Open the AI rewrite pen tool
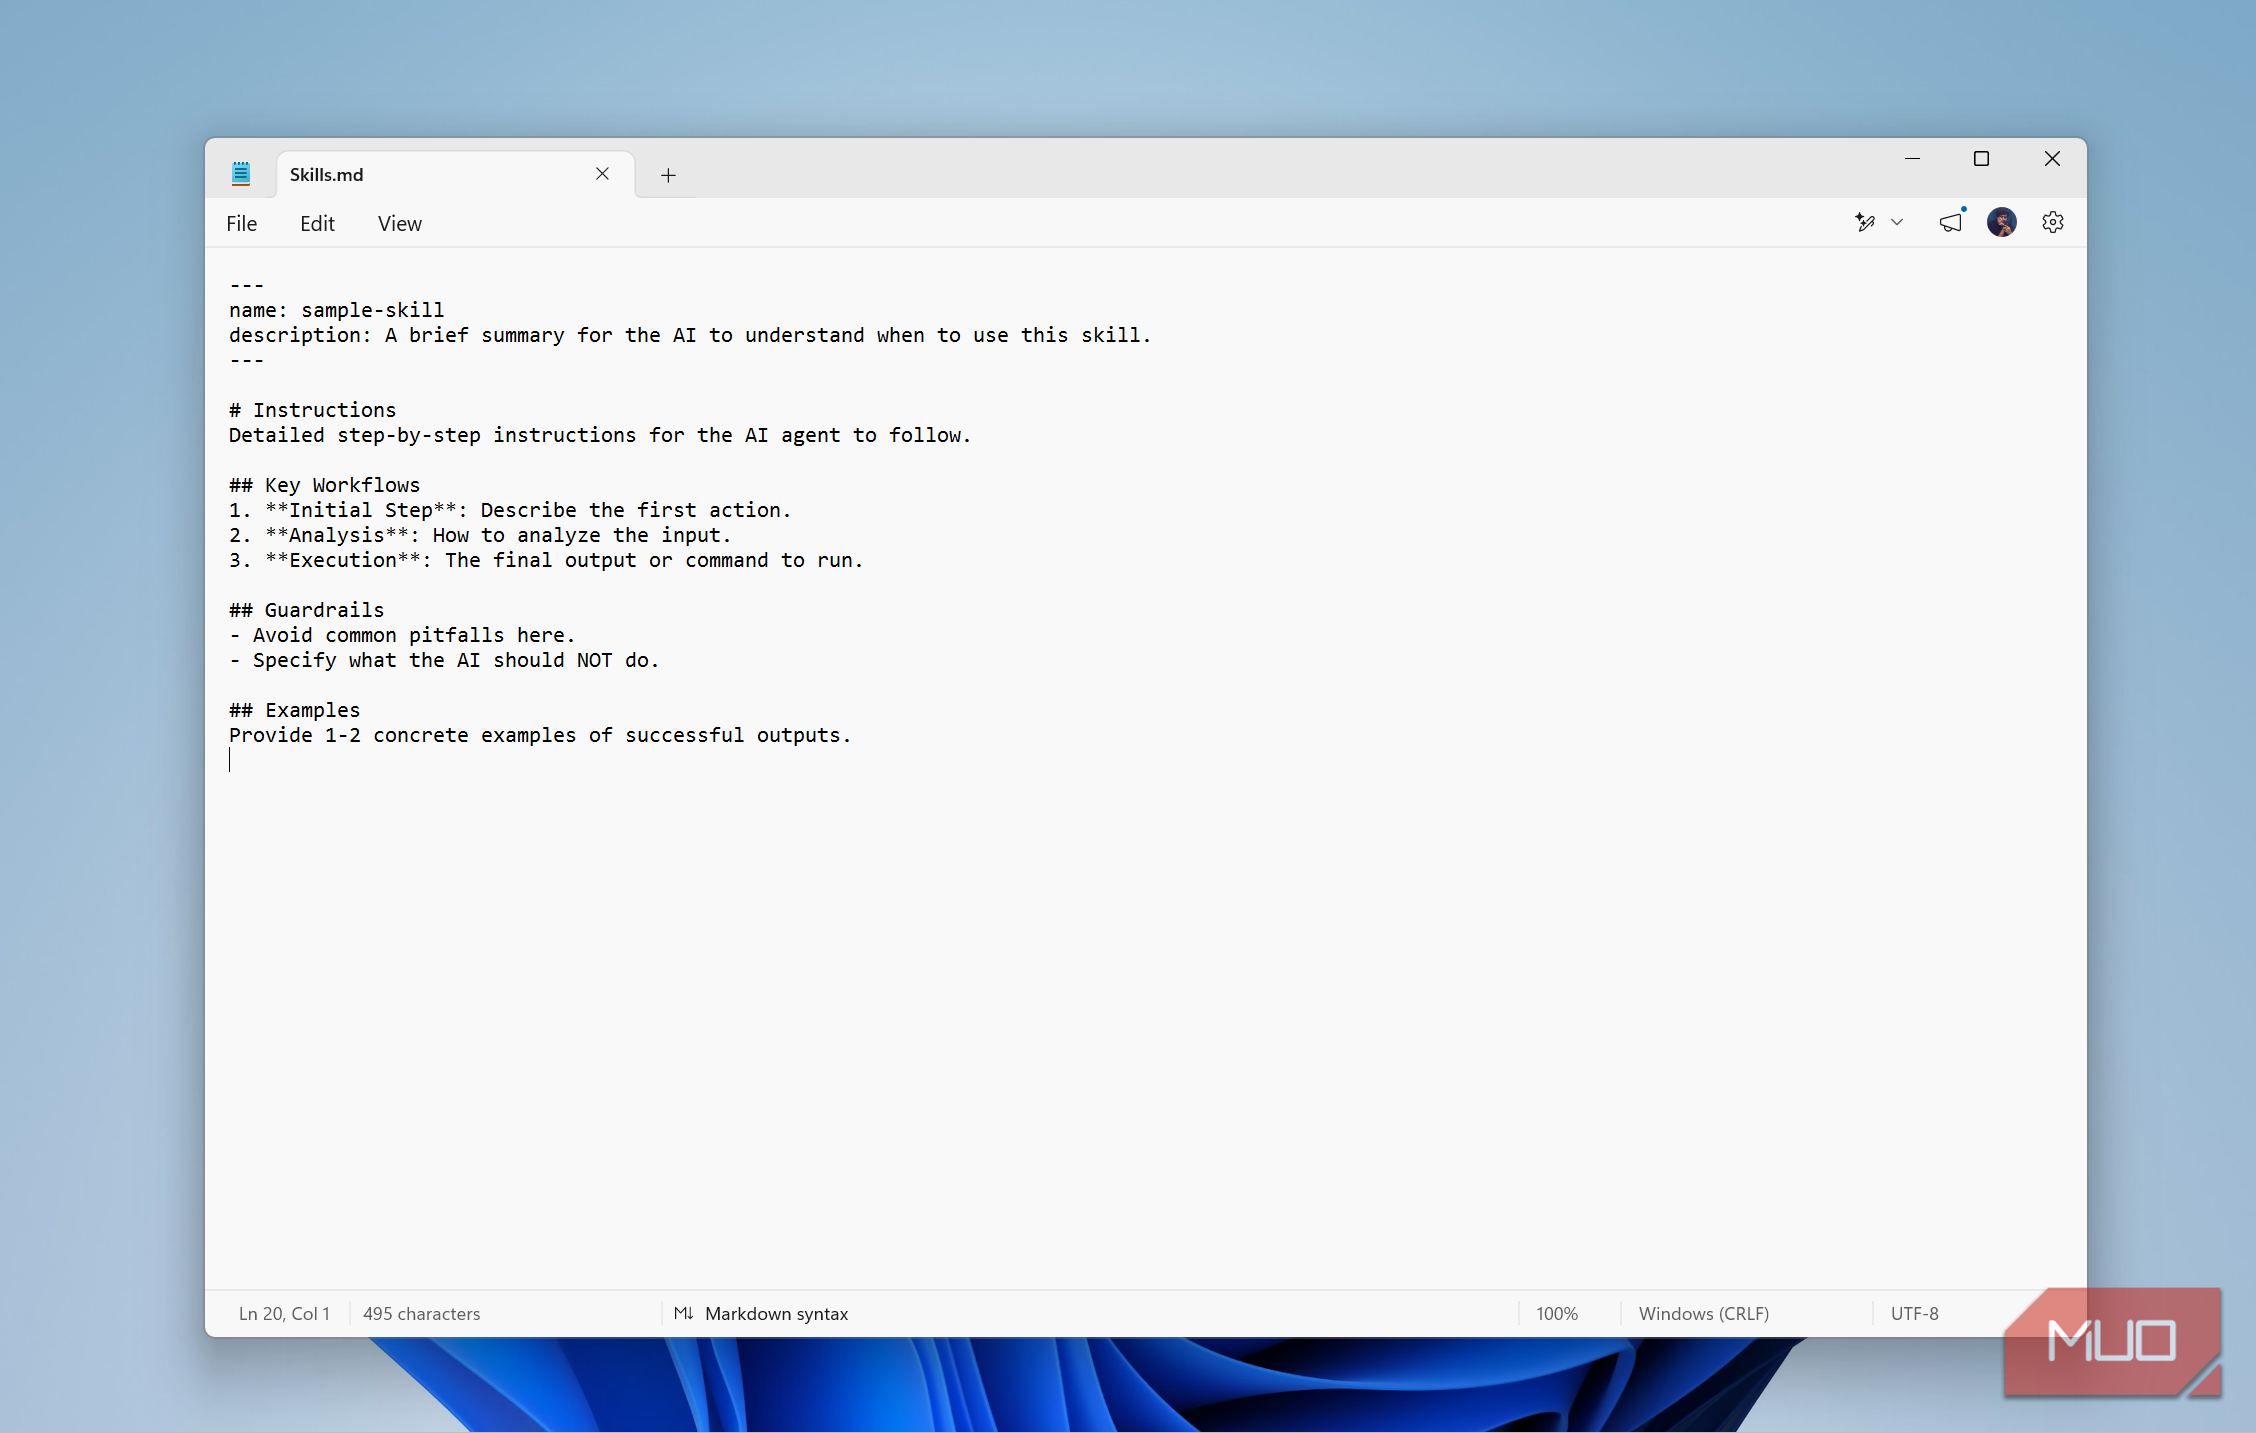Viewport: 2256px width, 1433px height. (1865, 222)
